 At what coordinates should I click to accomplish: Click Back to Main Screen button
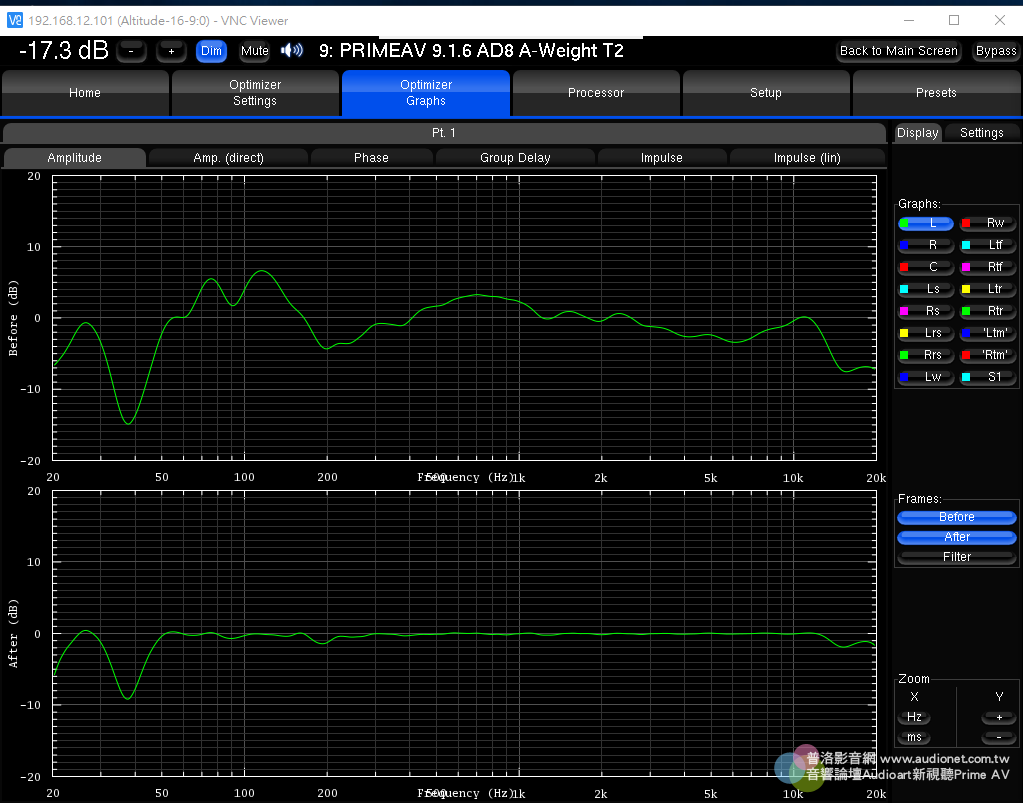[898, 51]
